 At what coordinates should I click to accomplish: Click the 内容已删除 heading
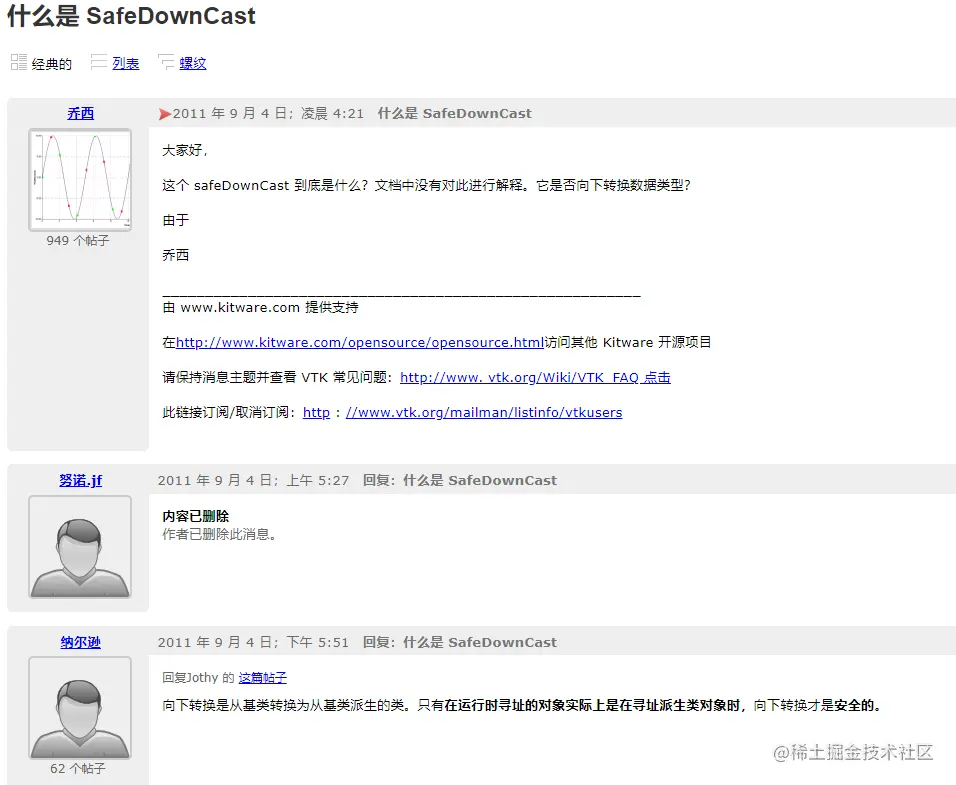[x=196, y=516]
